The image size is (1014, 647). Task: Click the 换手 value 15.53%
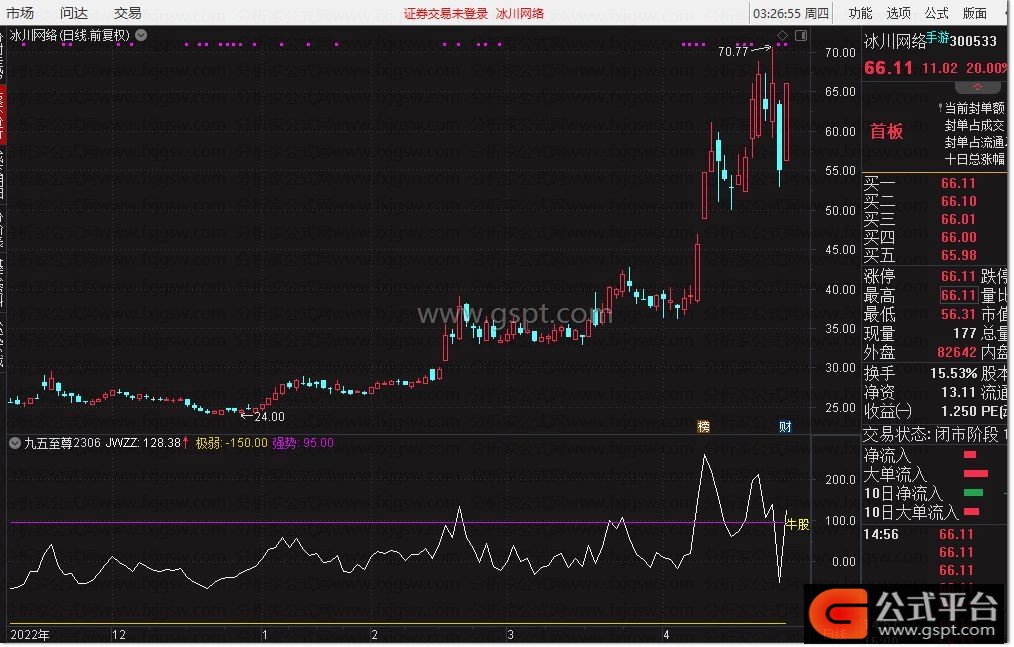click(x=953, y=373)
